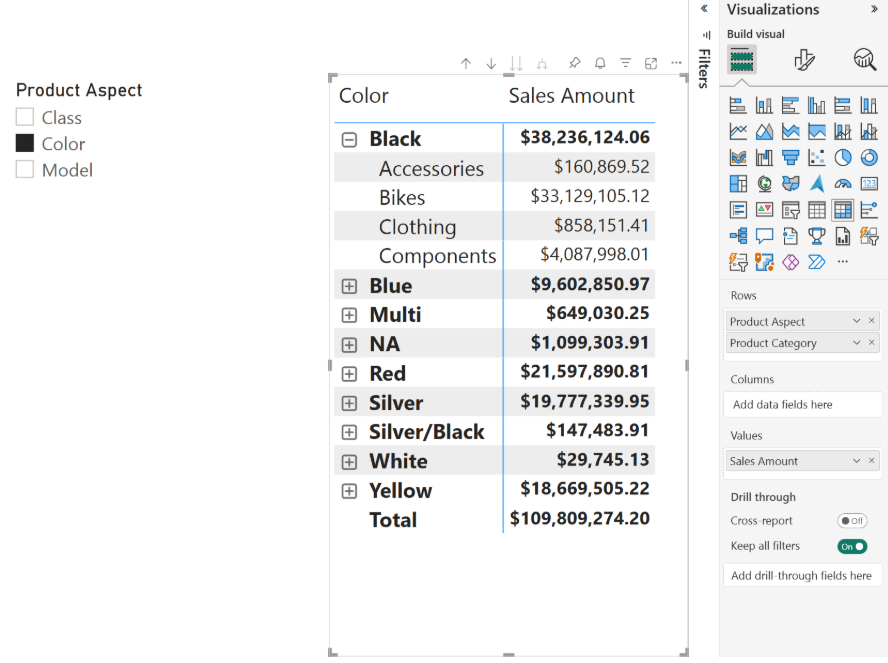Select the line chart visual
The height and width of the screenshot is (663, 888).
[738, 131]
